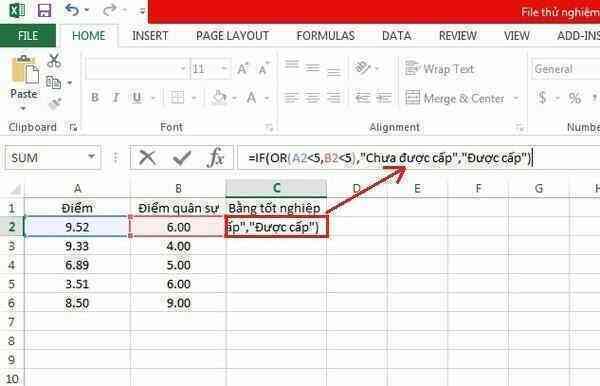Switch to the DATA tab
This screenshot has height=386, width=600.
pos(396,36)
